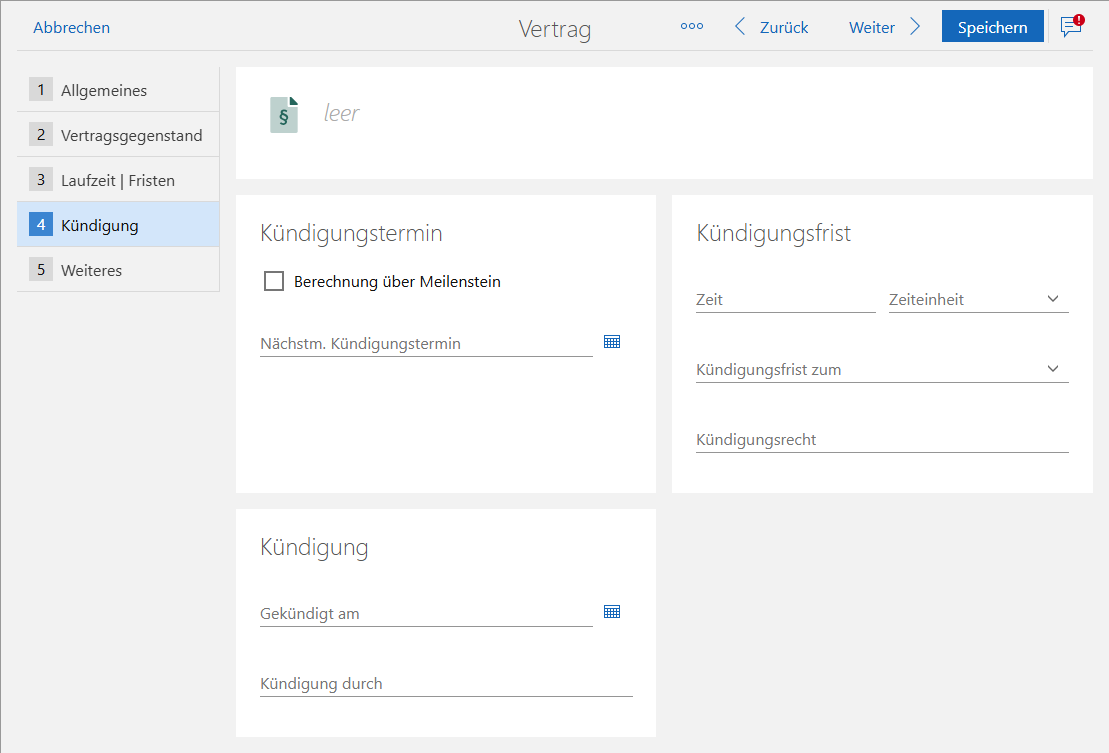Select the Laufzeit | Fristen section
The height and width of the screenshot is (753, 1109).
point(118,179)
